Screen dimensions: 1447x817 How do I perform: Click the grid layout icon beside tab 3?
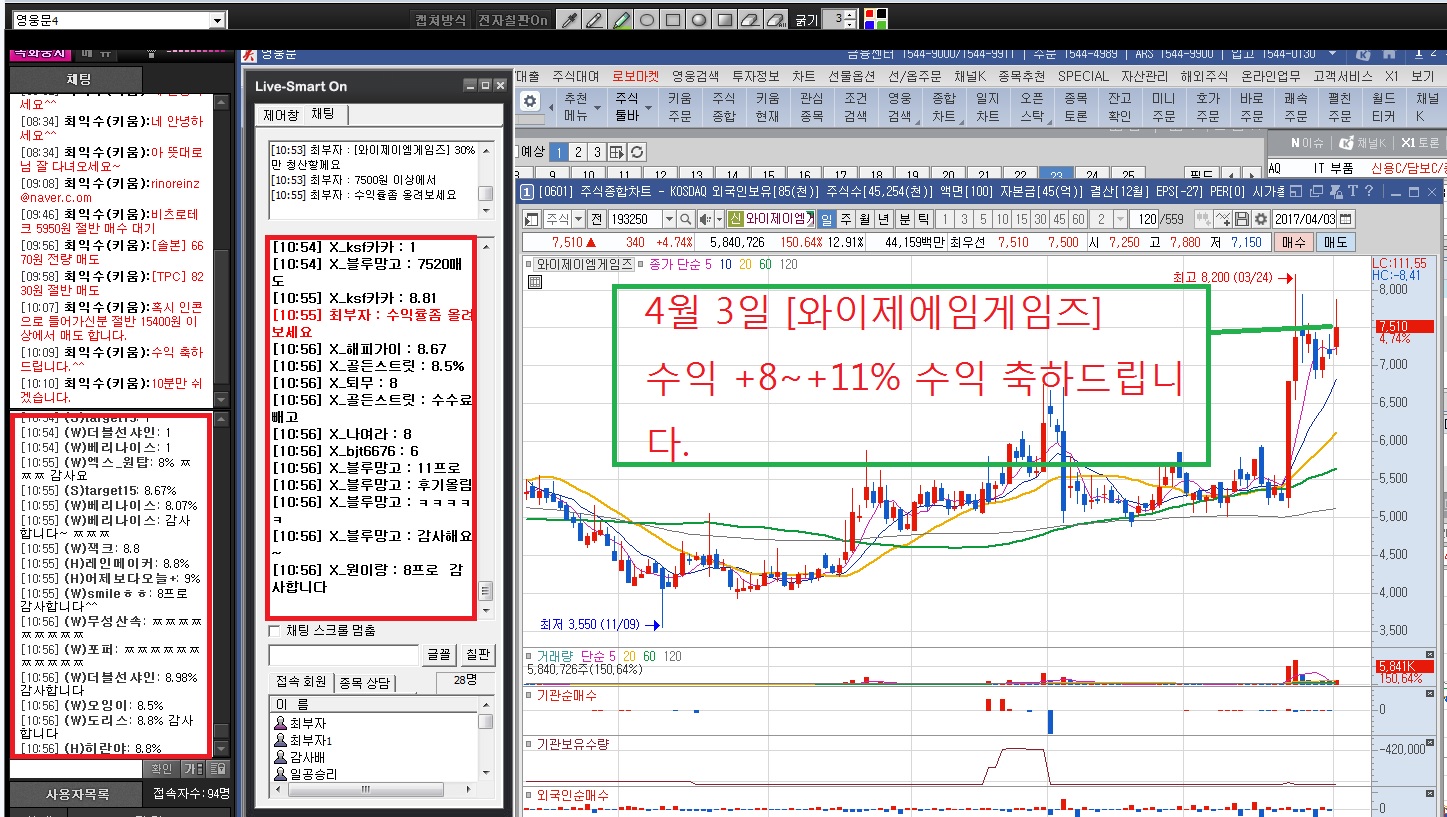[x=616, y=152]
